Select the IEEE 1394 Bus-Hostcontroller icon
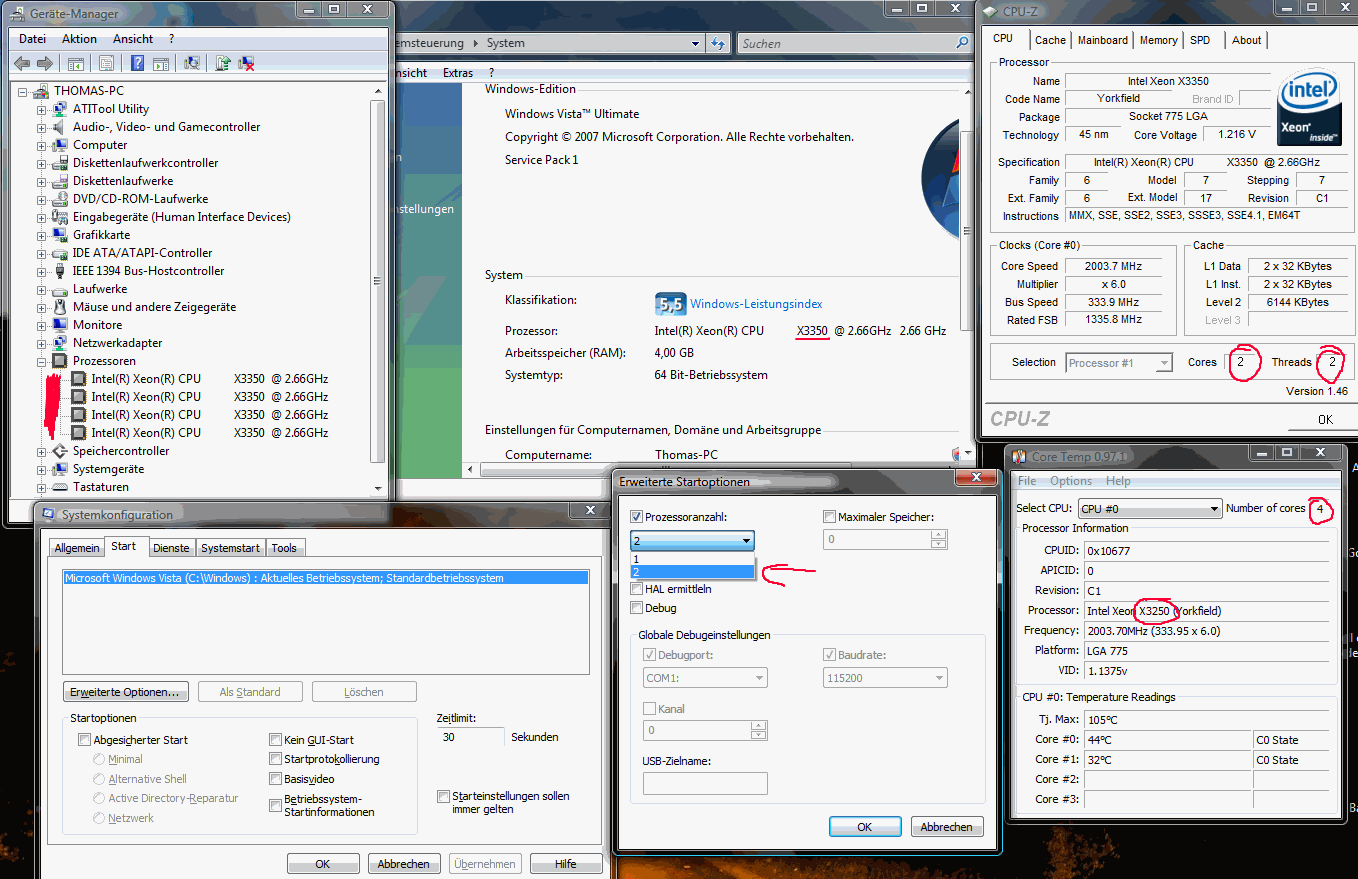The image size is (1358, 879). pos(60,271)
